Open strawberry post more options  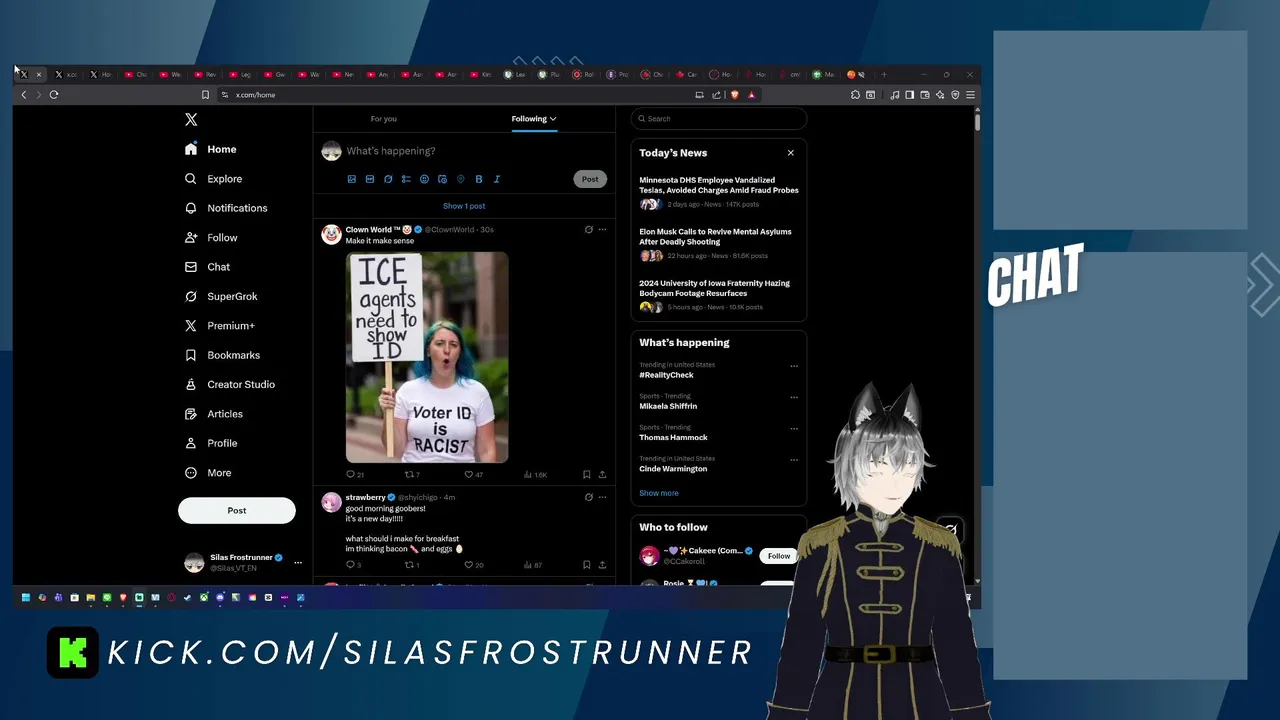(x=602, y=497)
